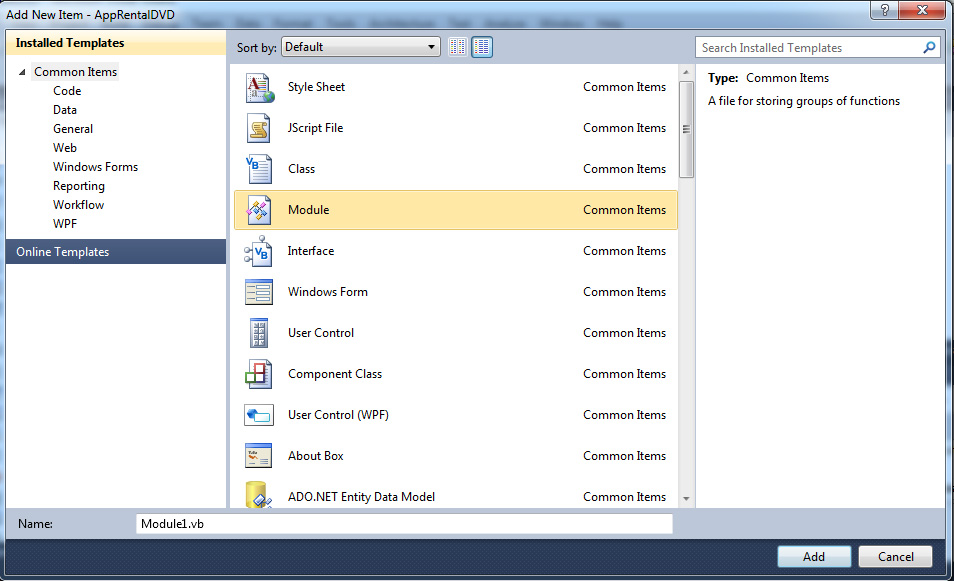The image size is (954, 581).
Task: Switch to small icons view
Action: coord(458,47)
